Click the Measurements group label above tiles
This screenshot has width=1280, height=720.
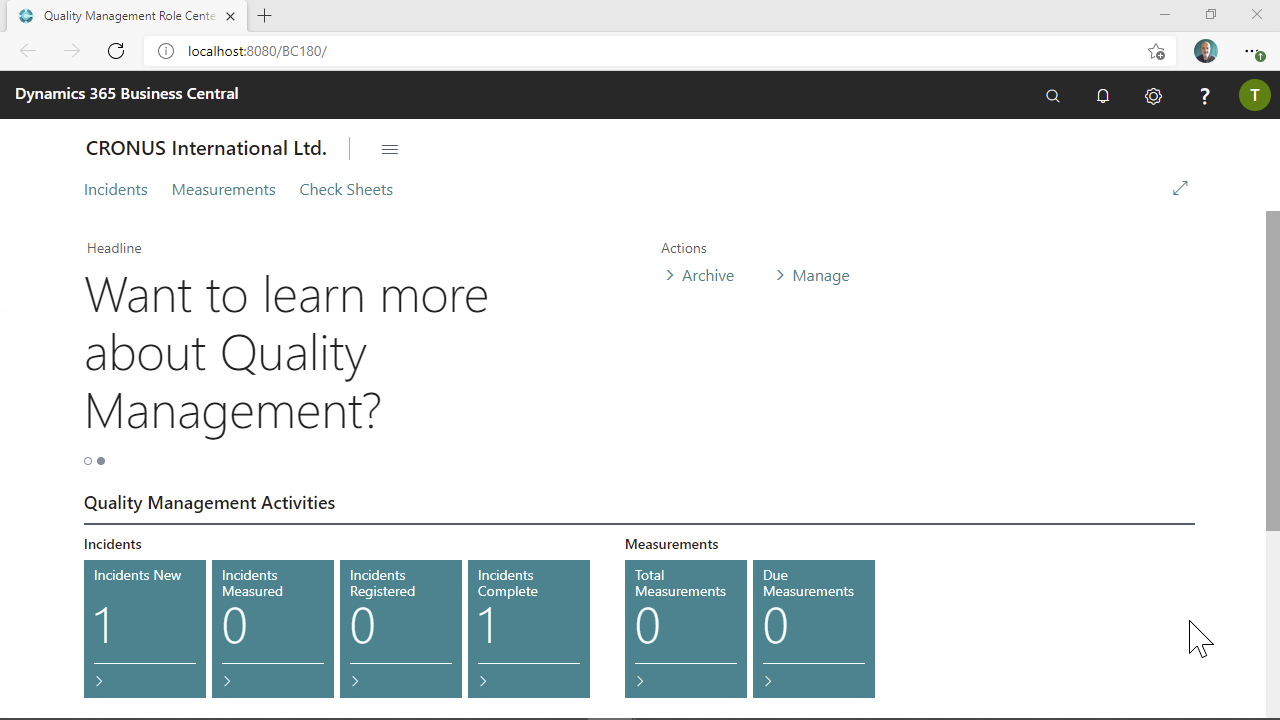tap(671, 545)
